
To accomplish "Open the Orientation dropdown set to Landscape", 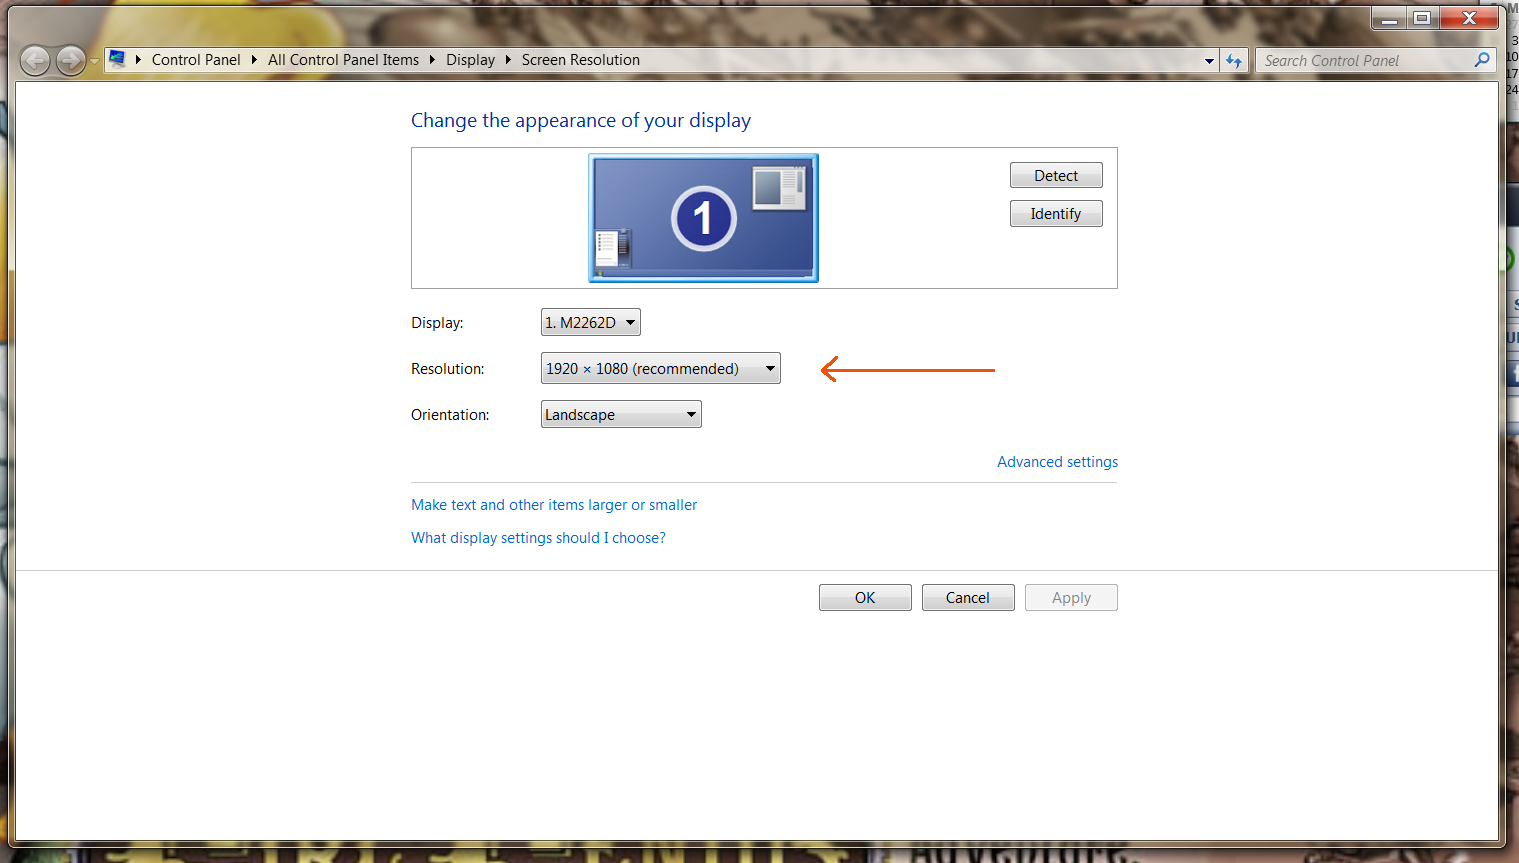I will coord(621,414).
